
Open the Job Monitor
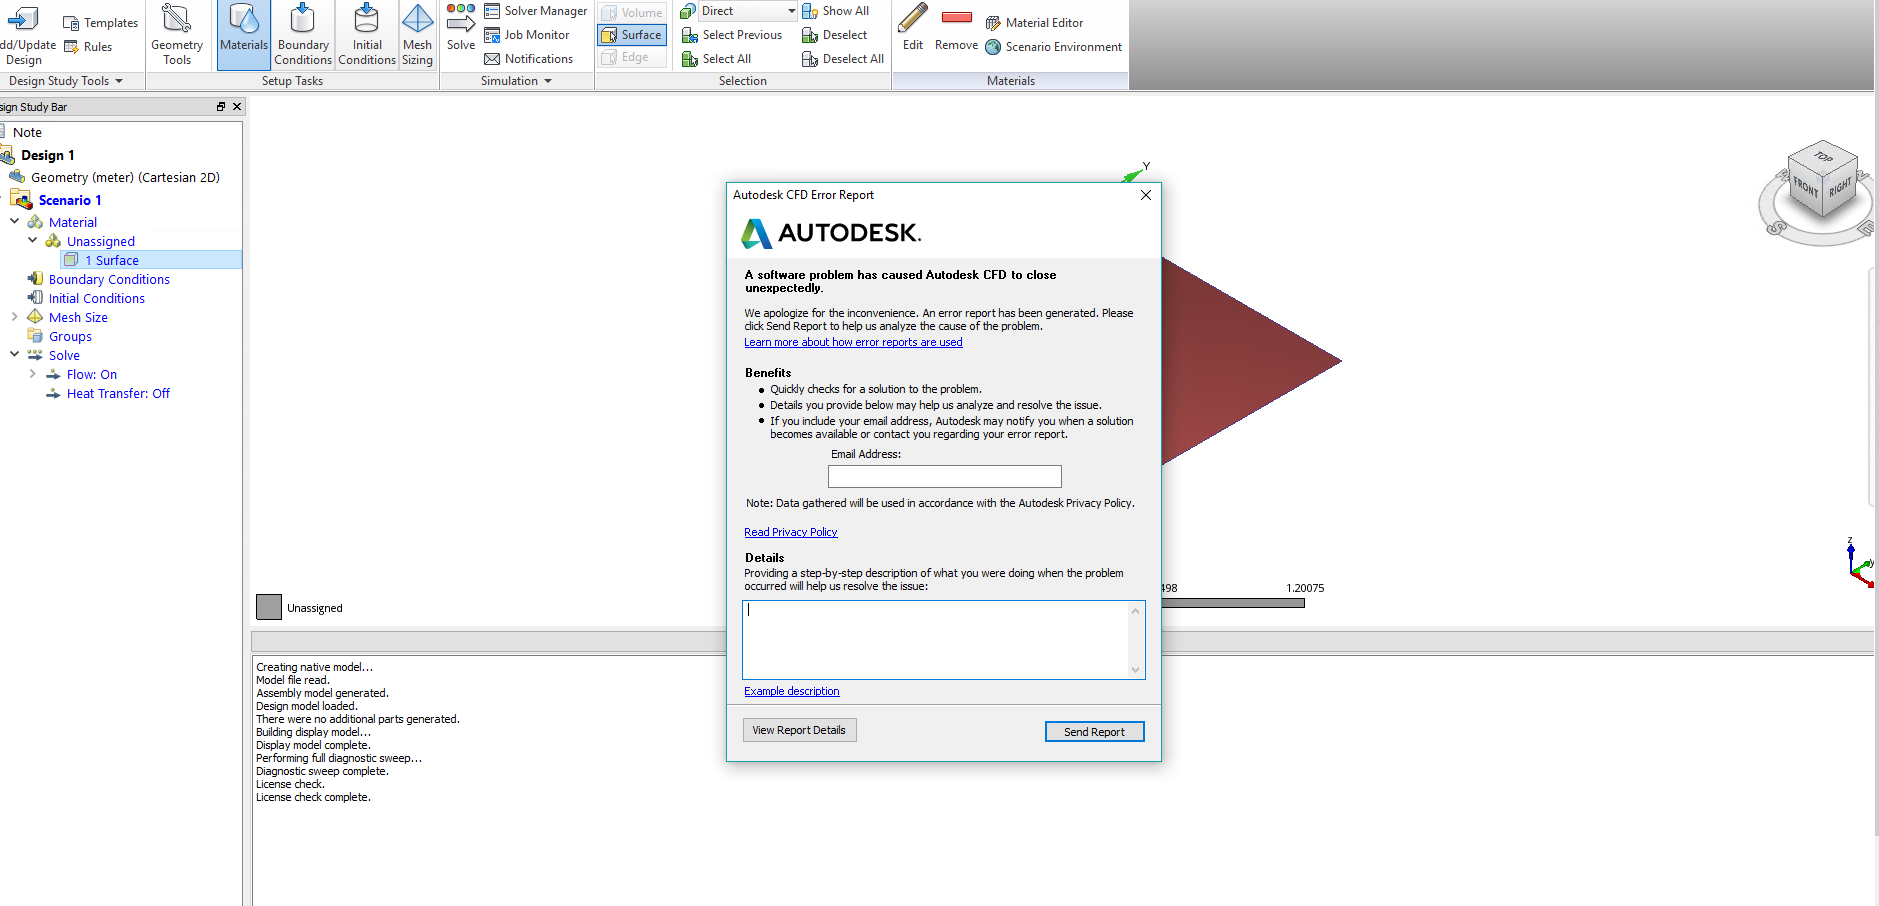pyautogui.click(x=527, y=35)
